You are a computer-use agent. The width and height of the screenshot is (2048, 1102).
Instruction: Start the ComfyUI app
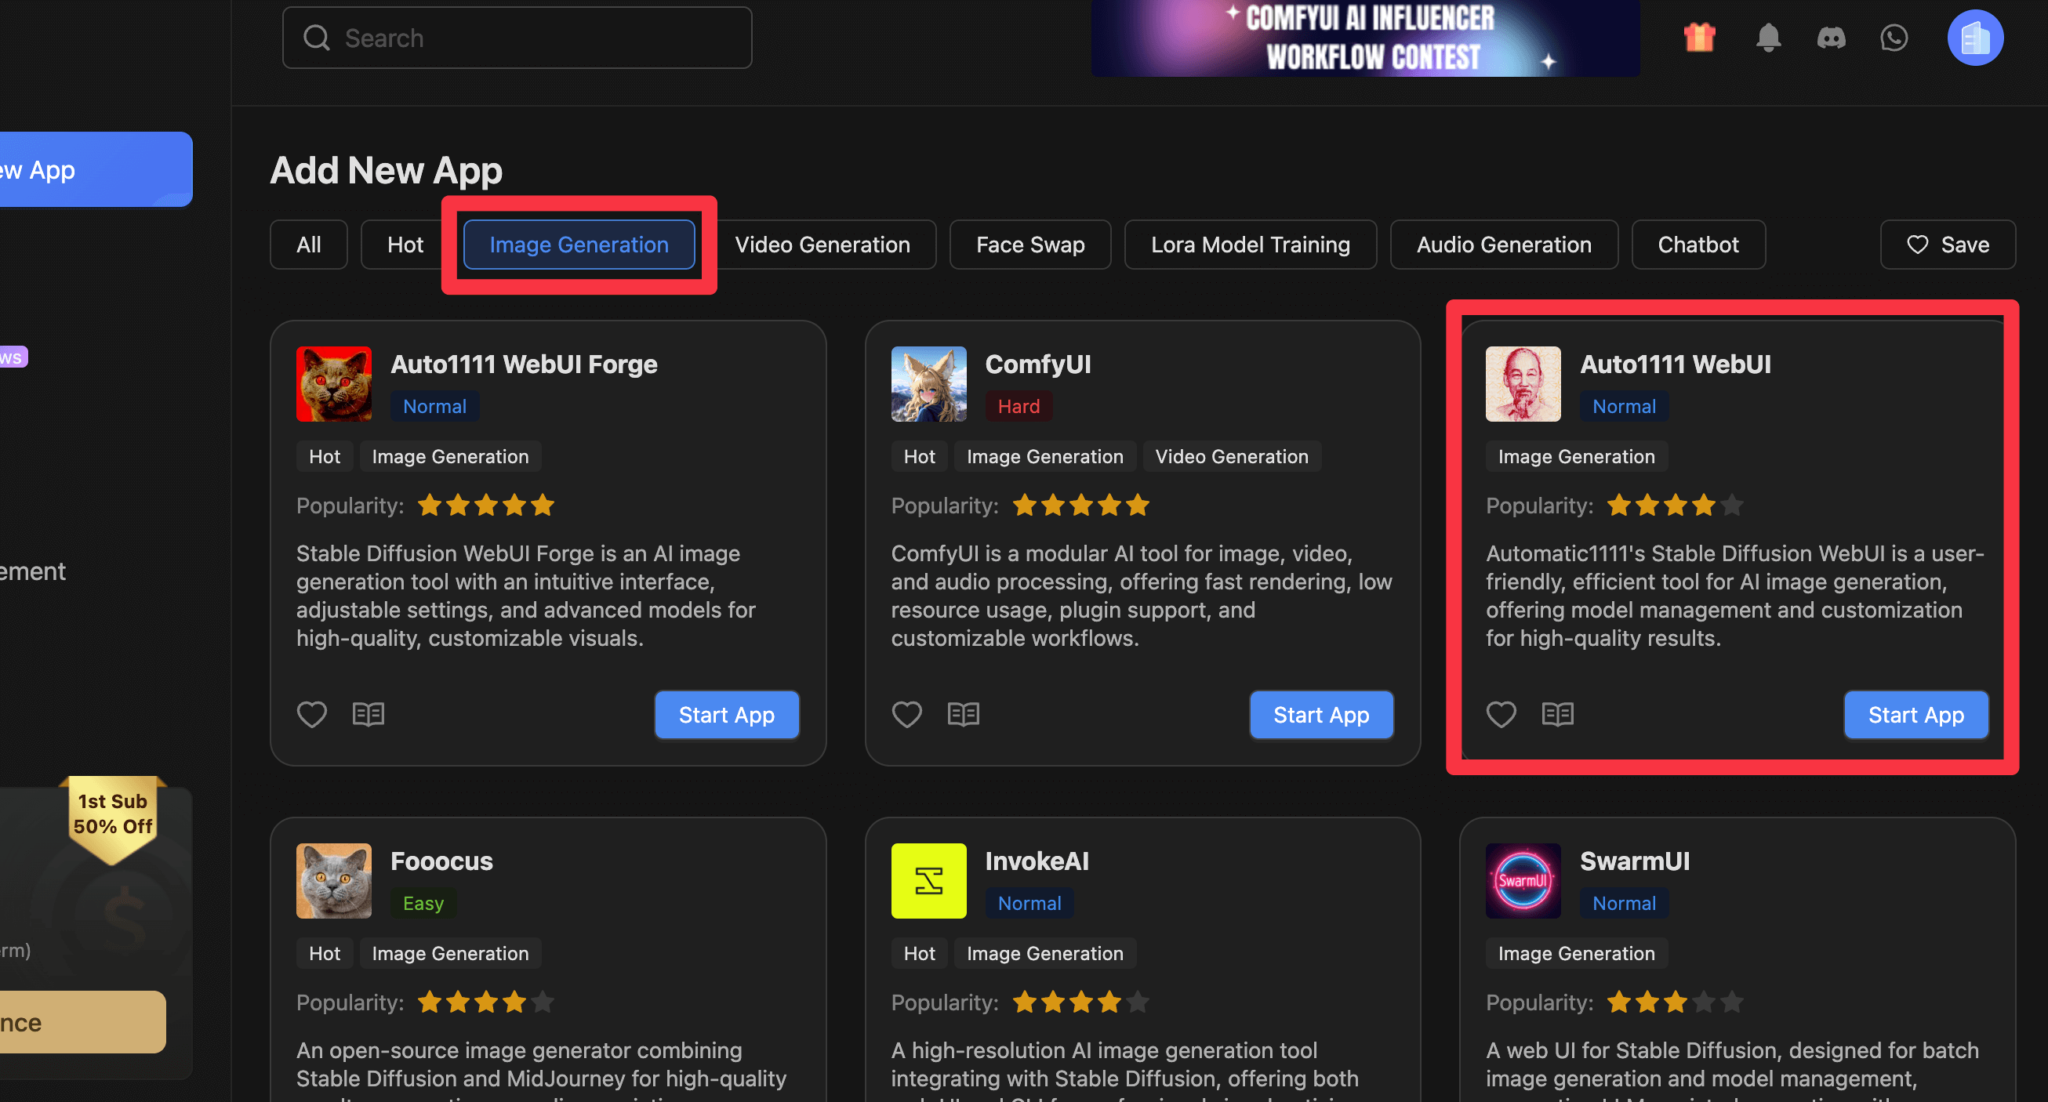click(1320, 715)
